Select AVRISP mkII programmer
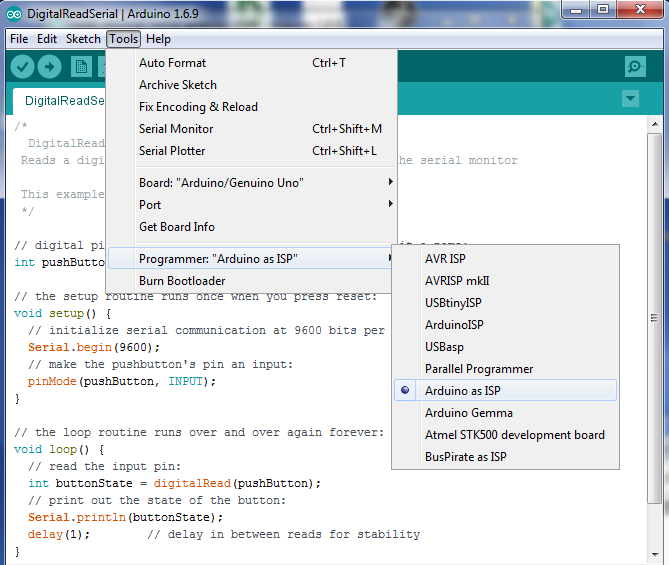Image resolution: width=669 pixels, height=565 pixels. [505, 281]
